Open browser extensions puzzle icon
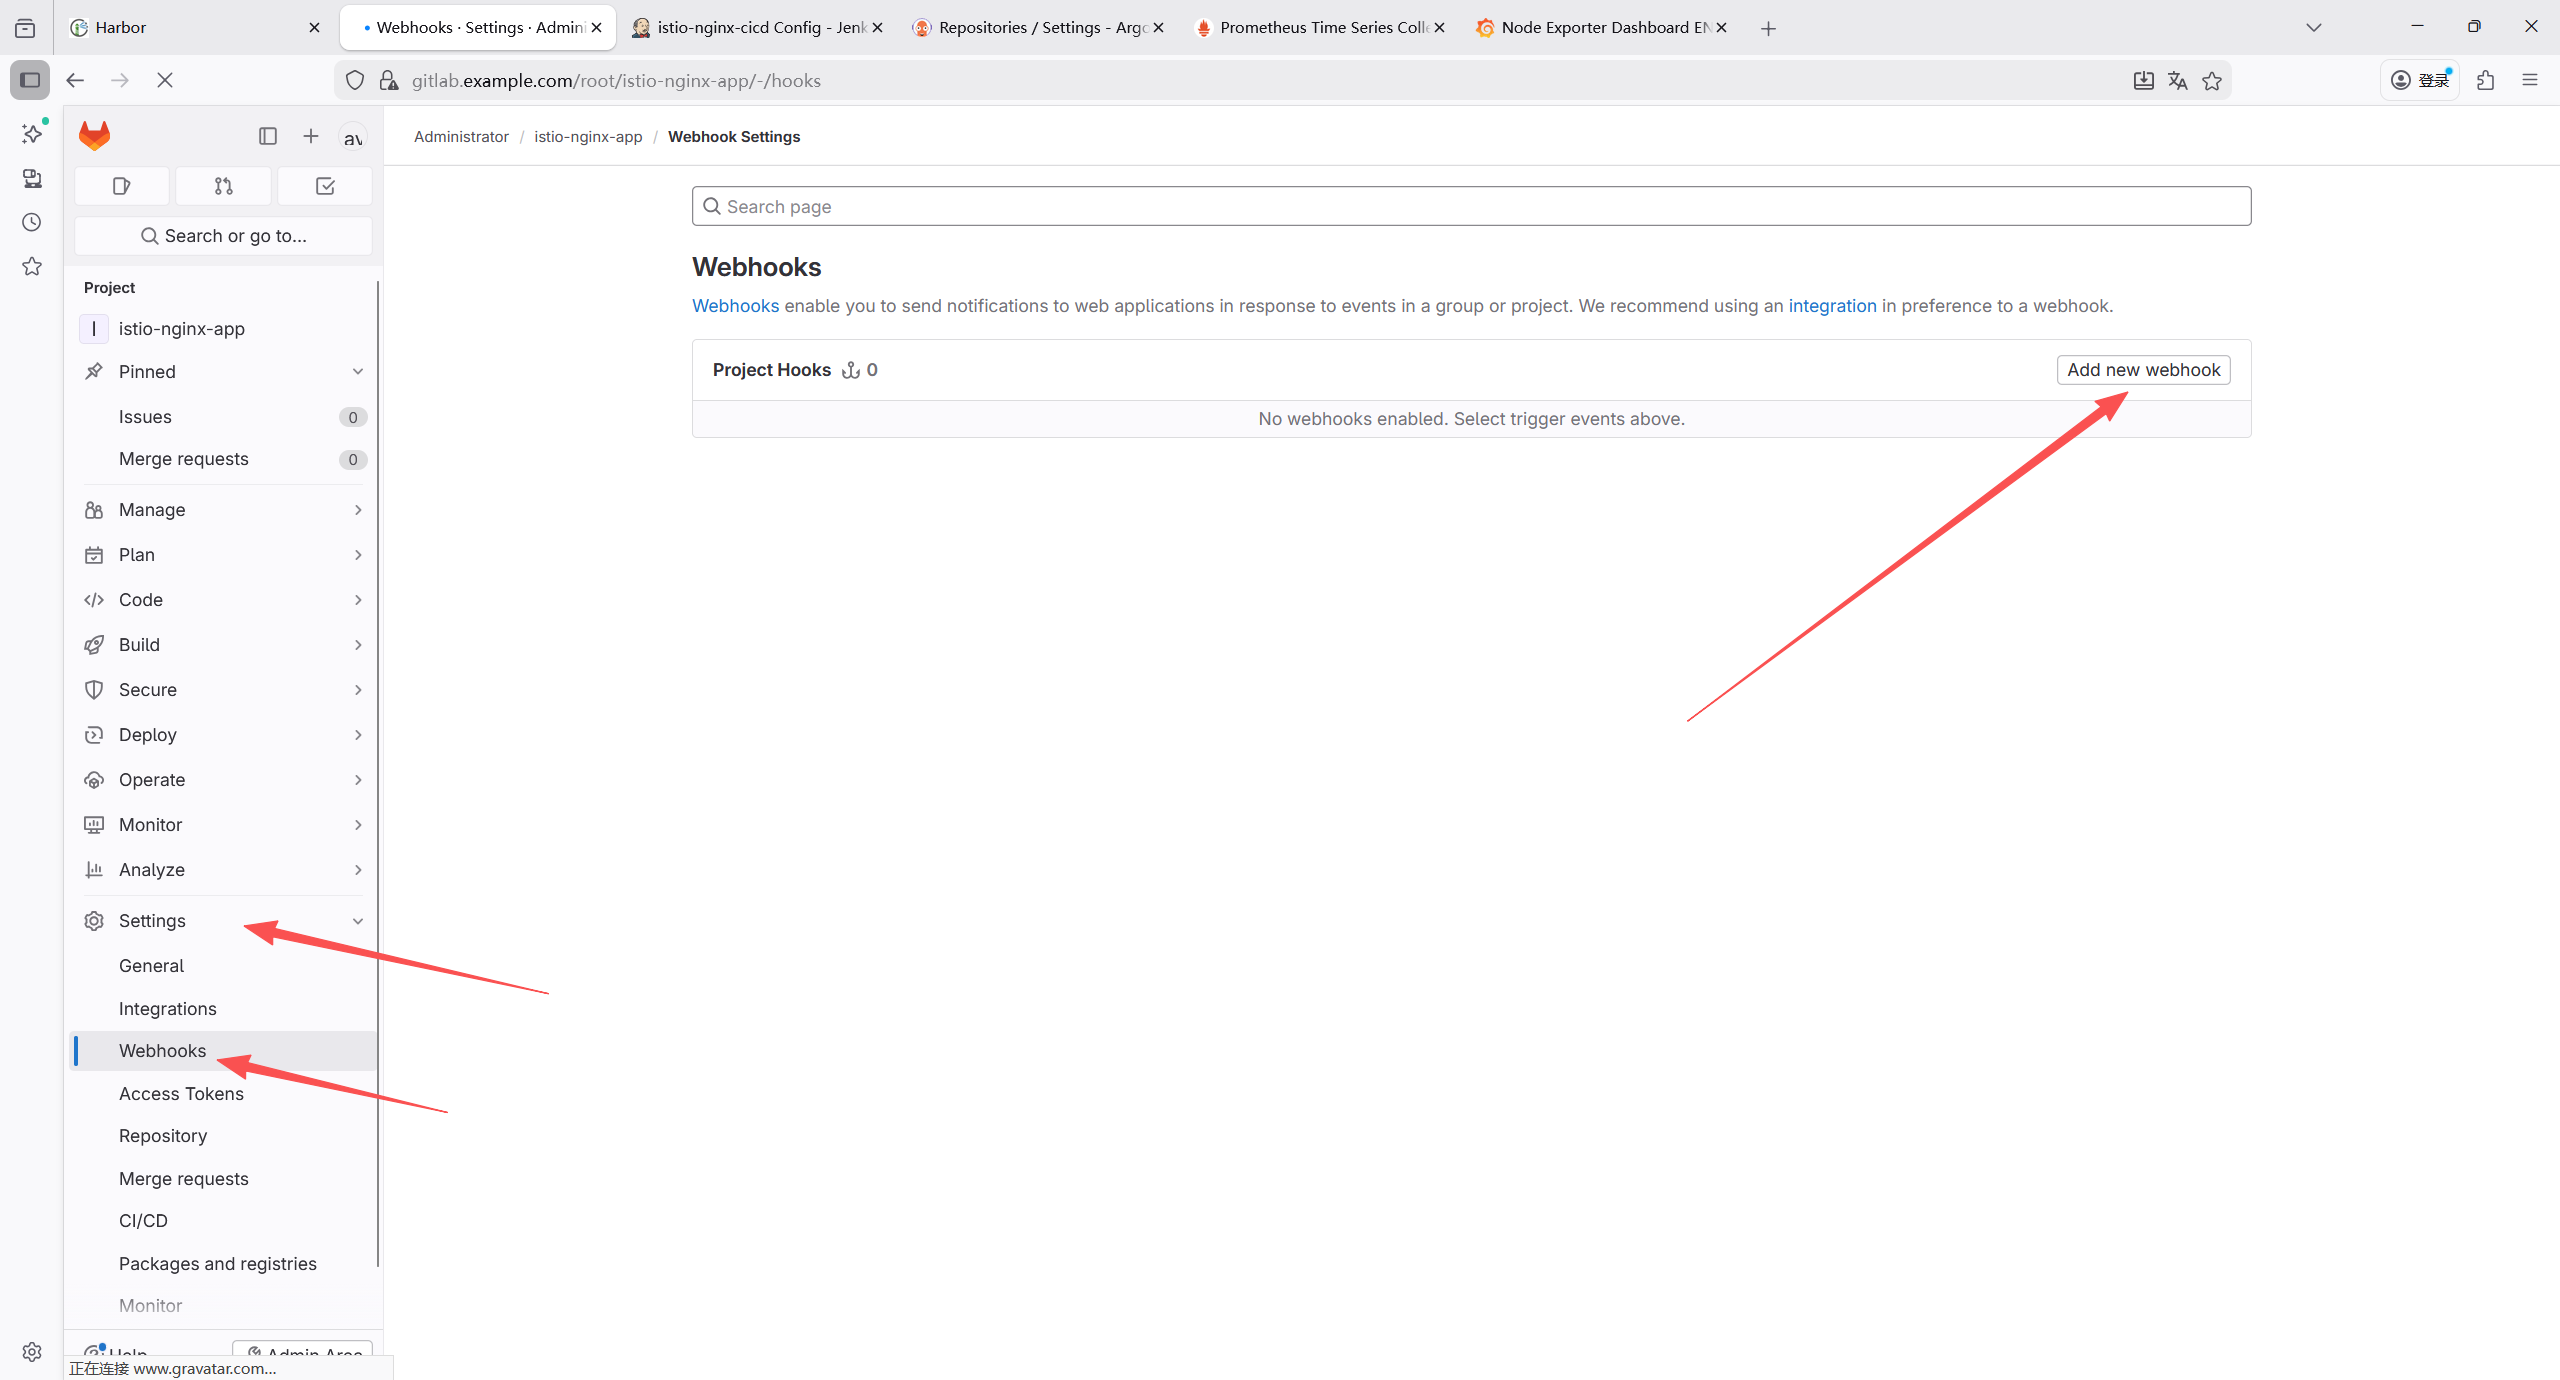Image resolution: width=2560 pixels, height=1380 pixels. (2485, 81)
